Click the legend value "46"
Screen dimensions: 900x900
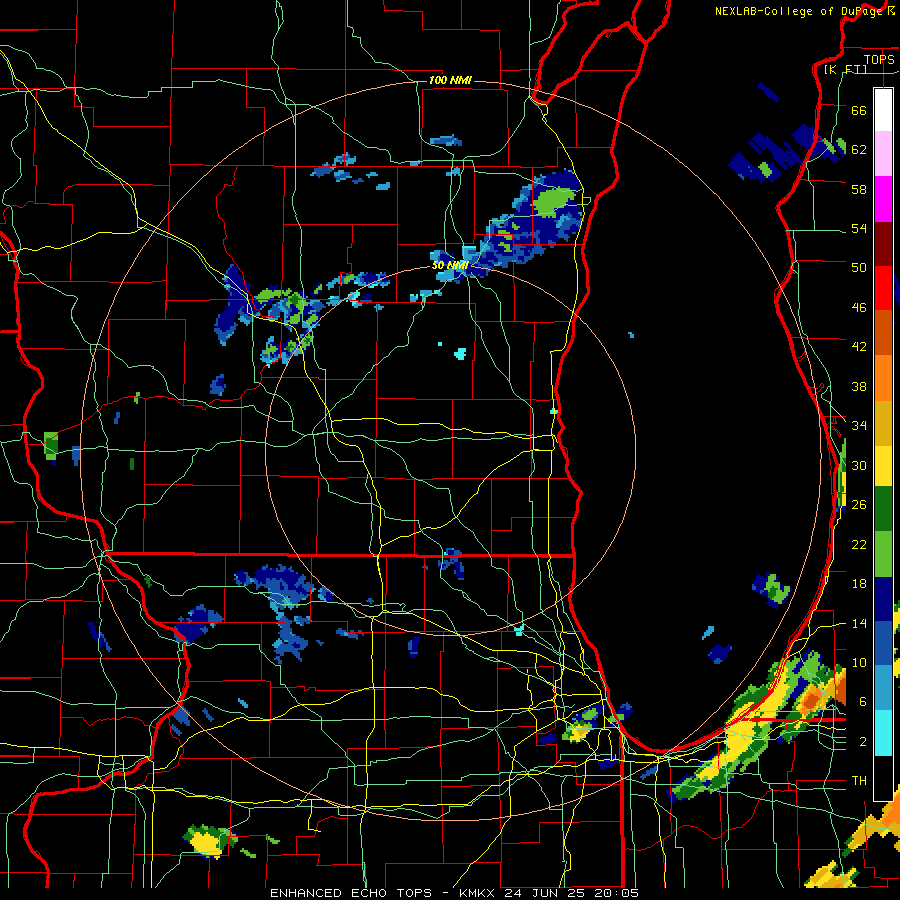[859, 308]
